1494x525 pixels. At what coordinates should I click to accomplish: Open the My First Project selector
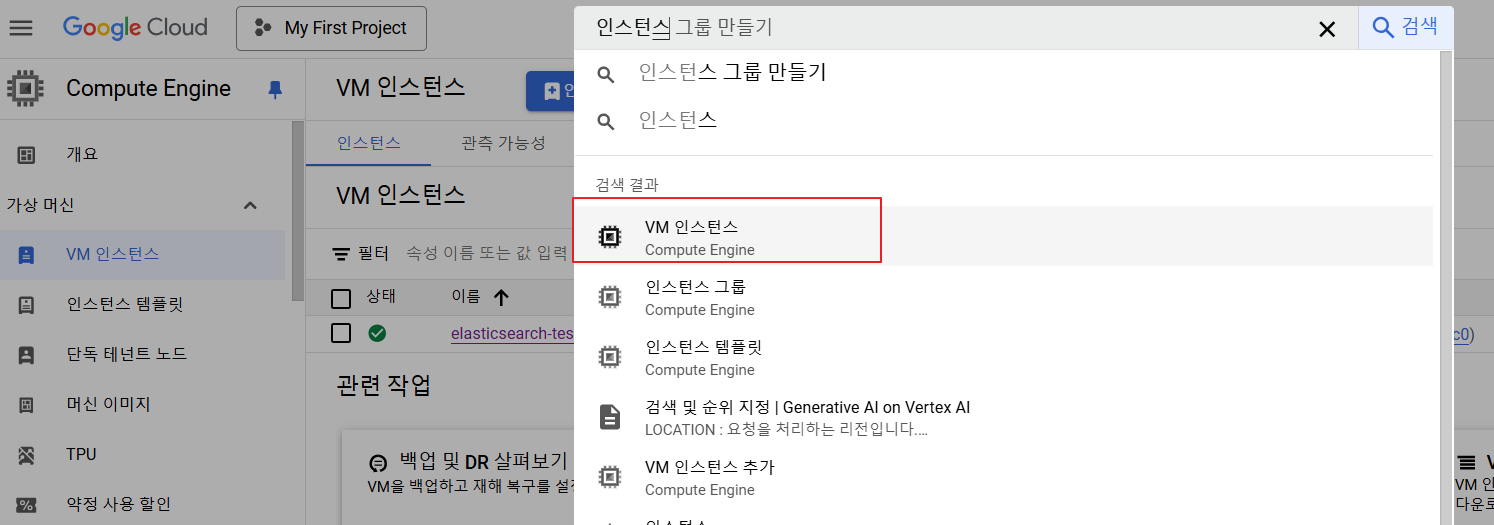331,28
